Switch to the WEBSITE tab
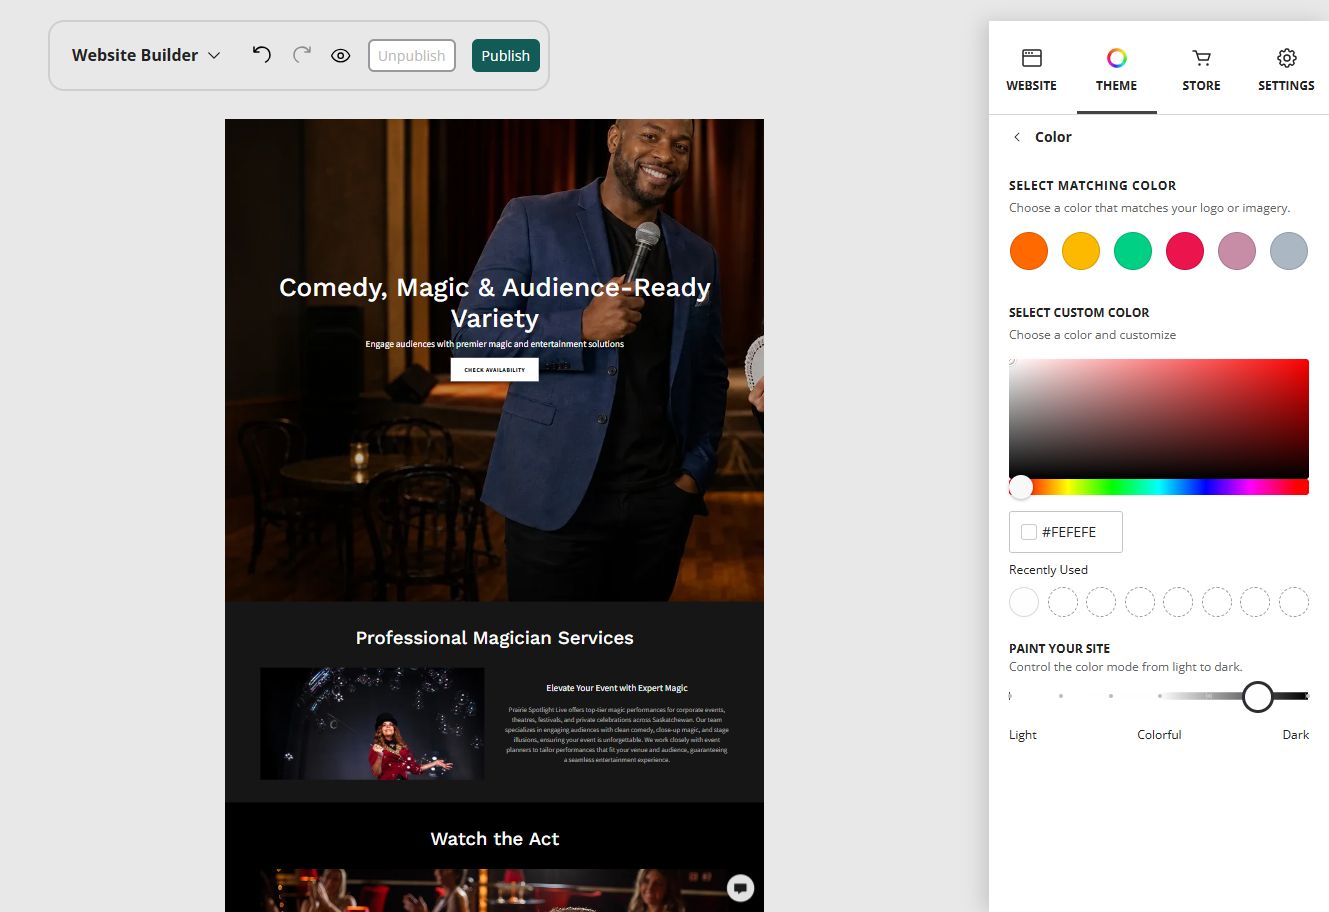This screenshot has width=1329, height=912. [1031, 70]
